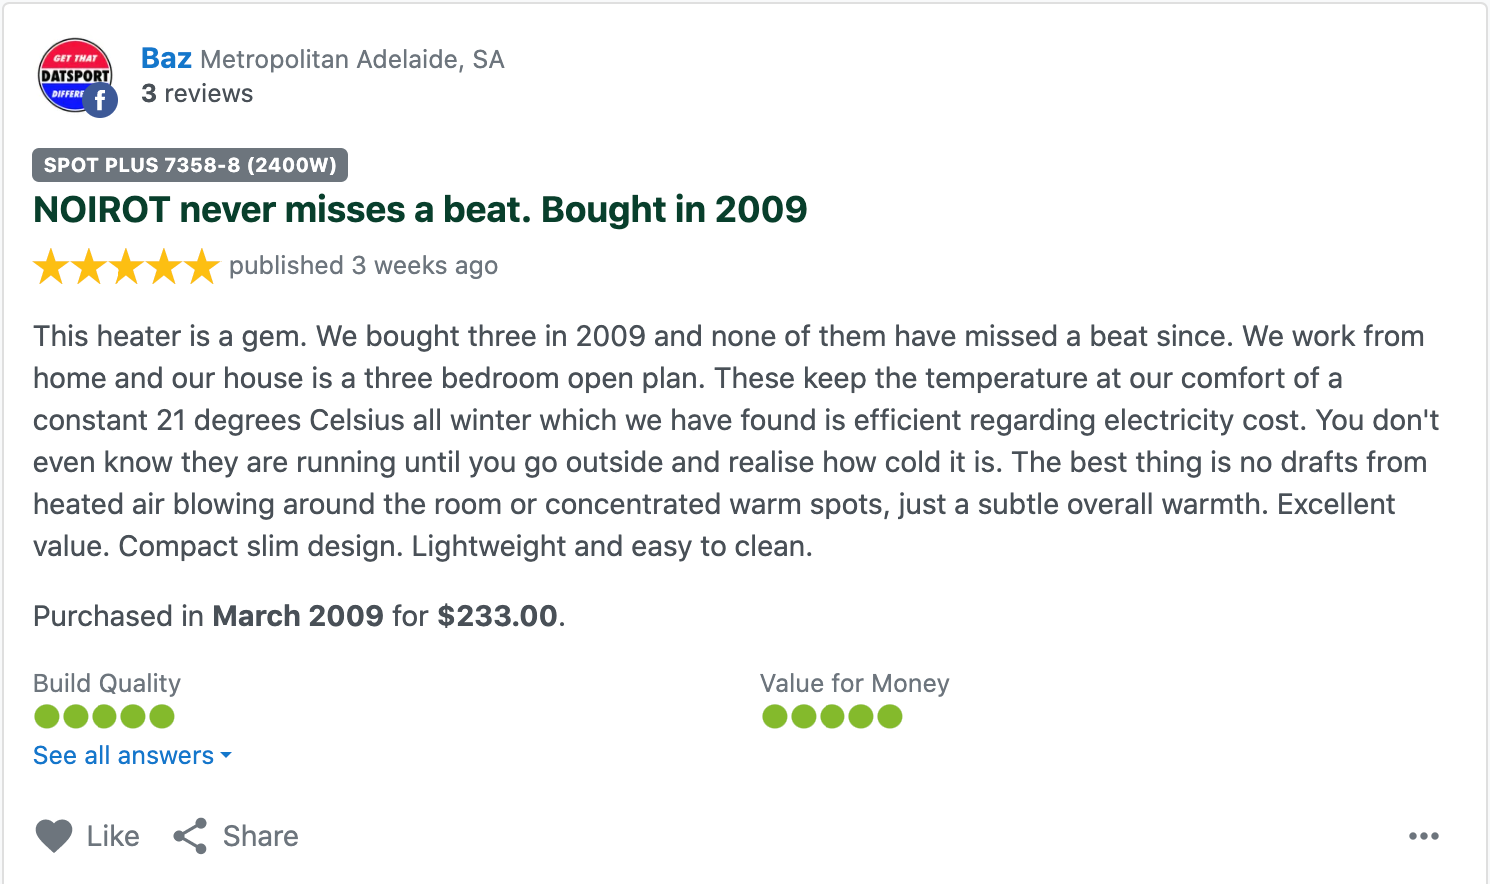The width and height of the screenshot is (1490, 884).
Task: Click the Share arrow icon
Action: click(x=190, y=836)
